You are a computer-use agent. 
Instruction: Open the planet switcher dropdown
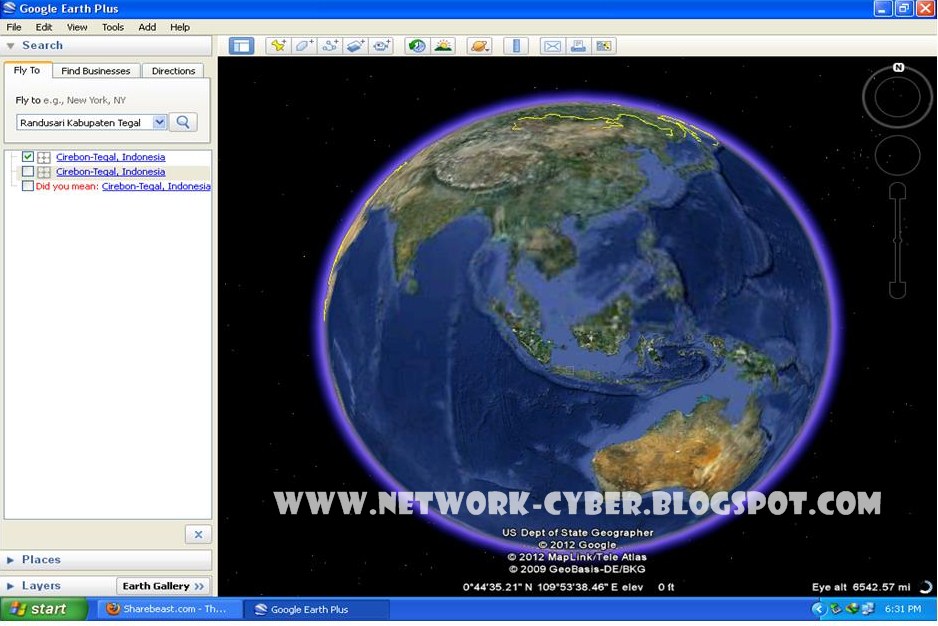pos(479,45)
